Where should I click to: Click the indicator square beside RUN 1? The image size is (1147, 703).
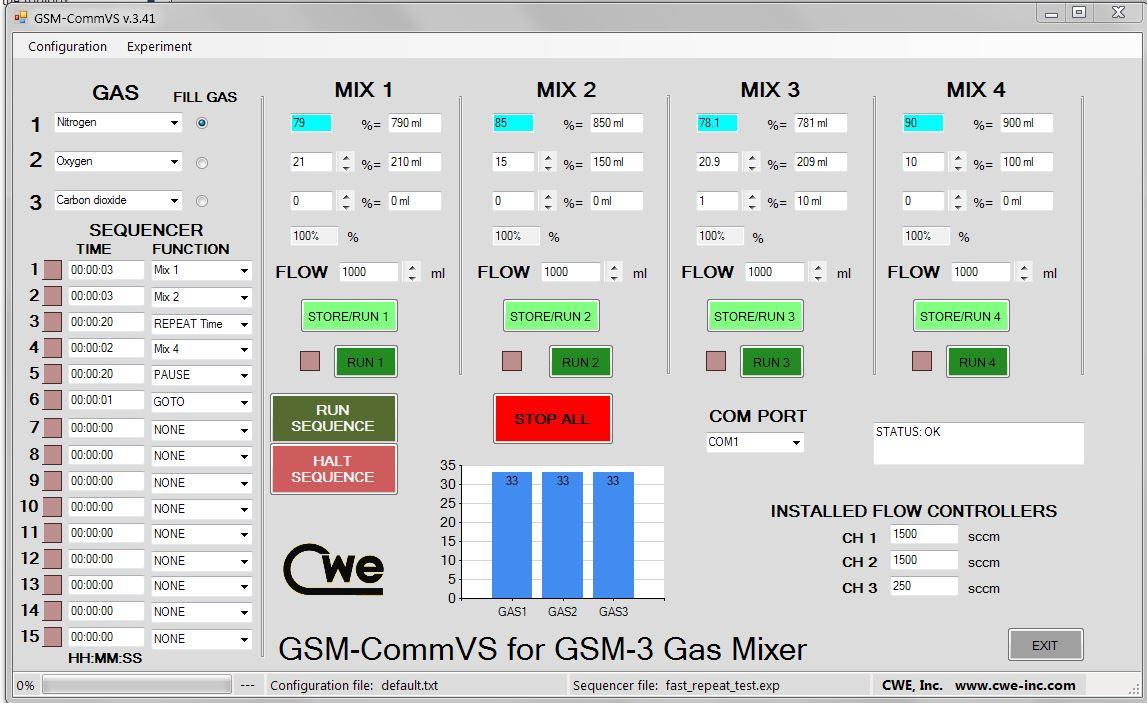click(x=310, y=361)
